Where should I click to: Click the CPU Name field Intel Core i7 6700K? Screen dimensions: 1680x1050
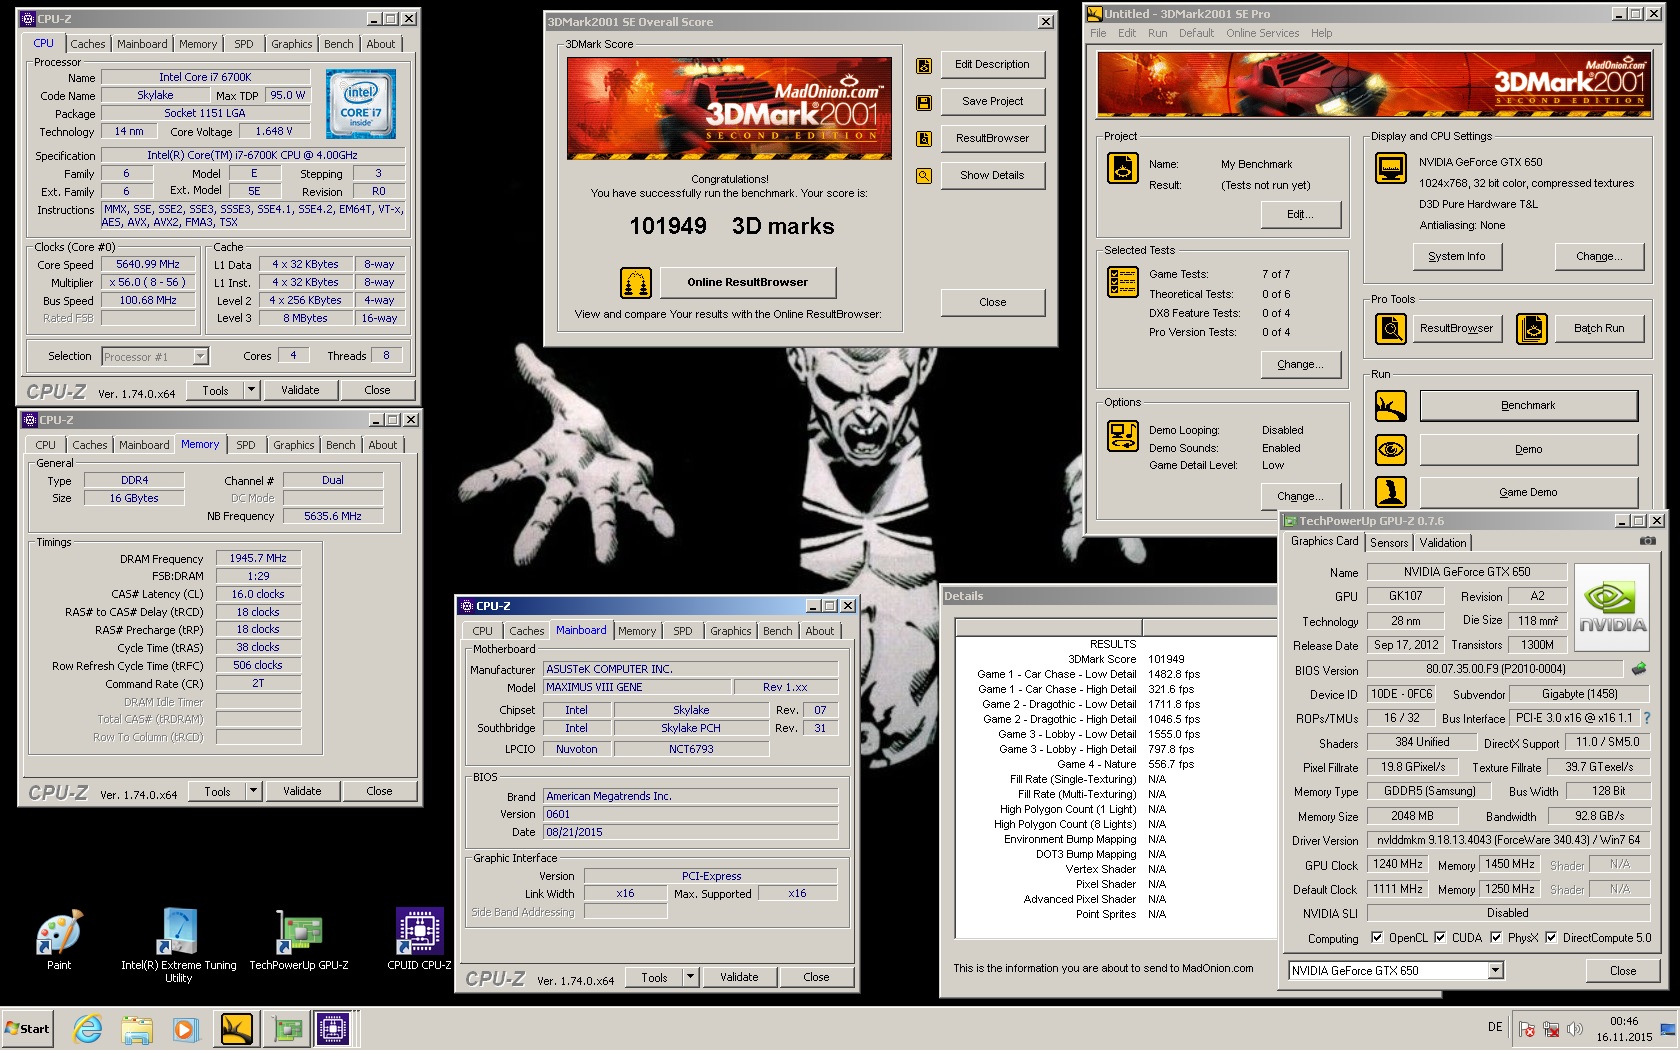pos(205,77)
